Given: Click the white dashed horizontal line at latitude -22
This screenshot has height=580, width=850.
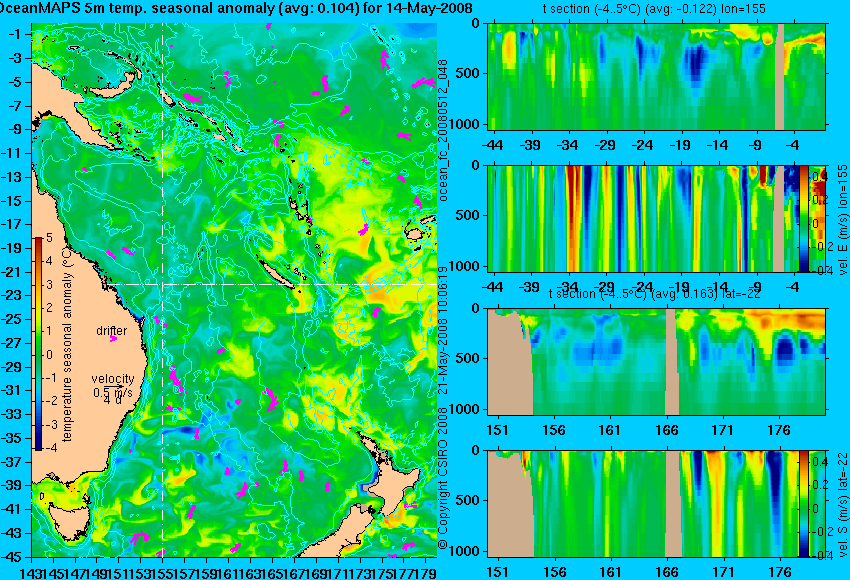Looking at the screenshot, I should (271, 284).
